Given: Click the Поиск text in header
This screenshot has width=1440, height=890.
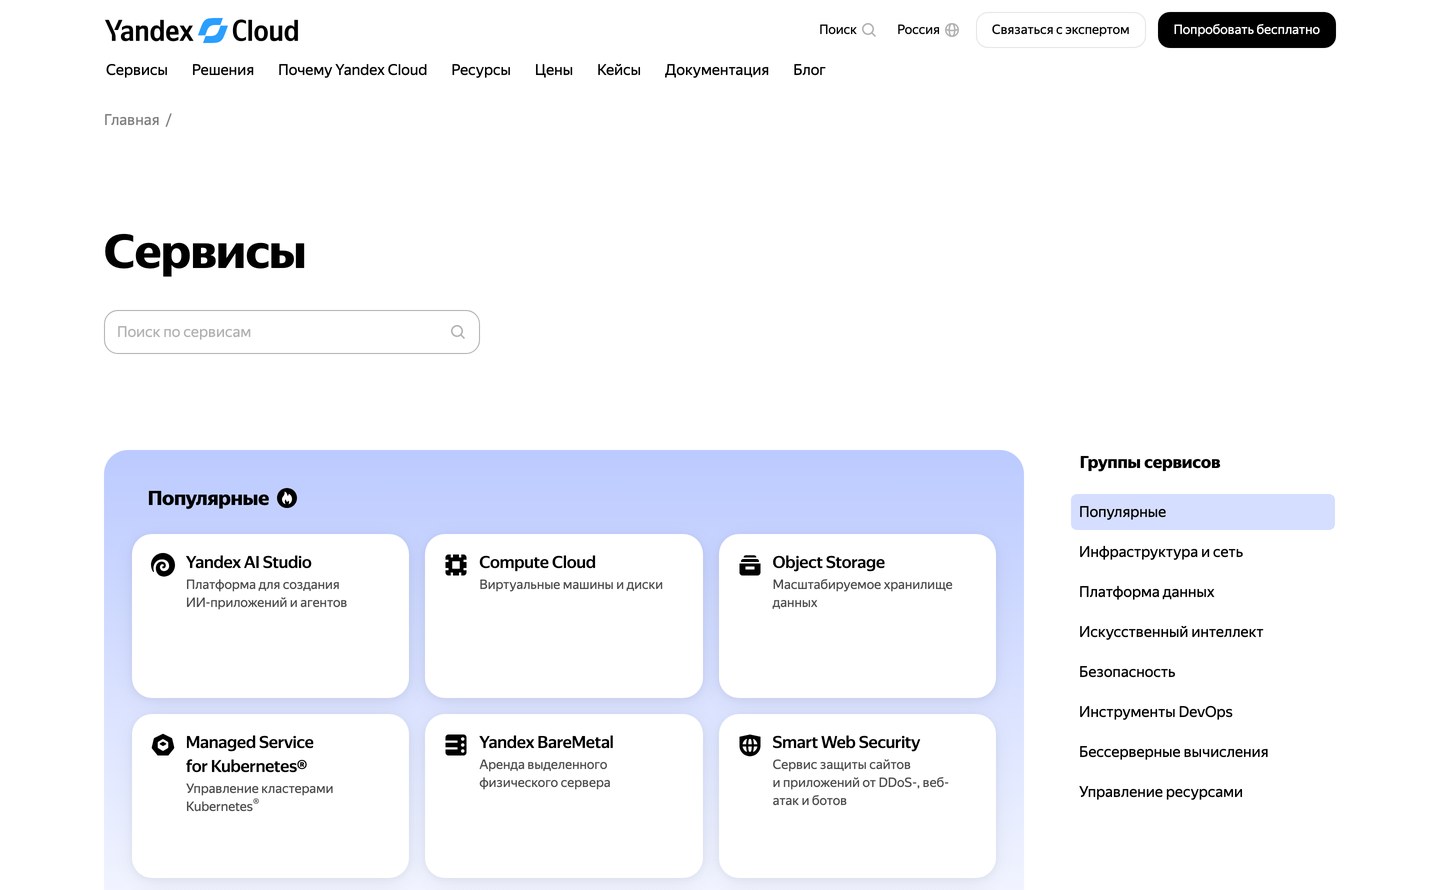Looking at the screenshot, I should pos(838,30).
